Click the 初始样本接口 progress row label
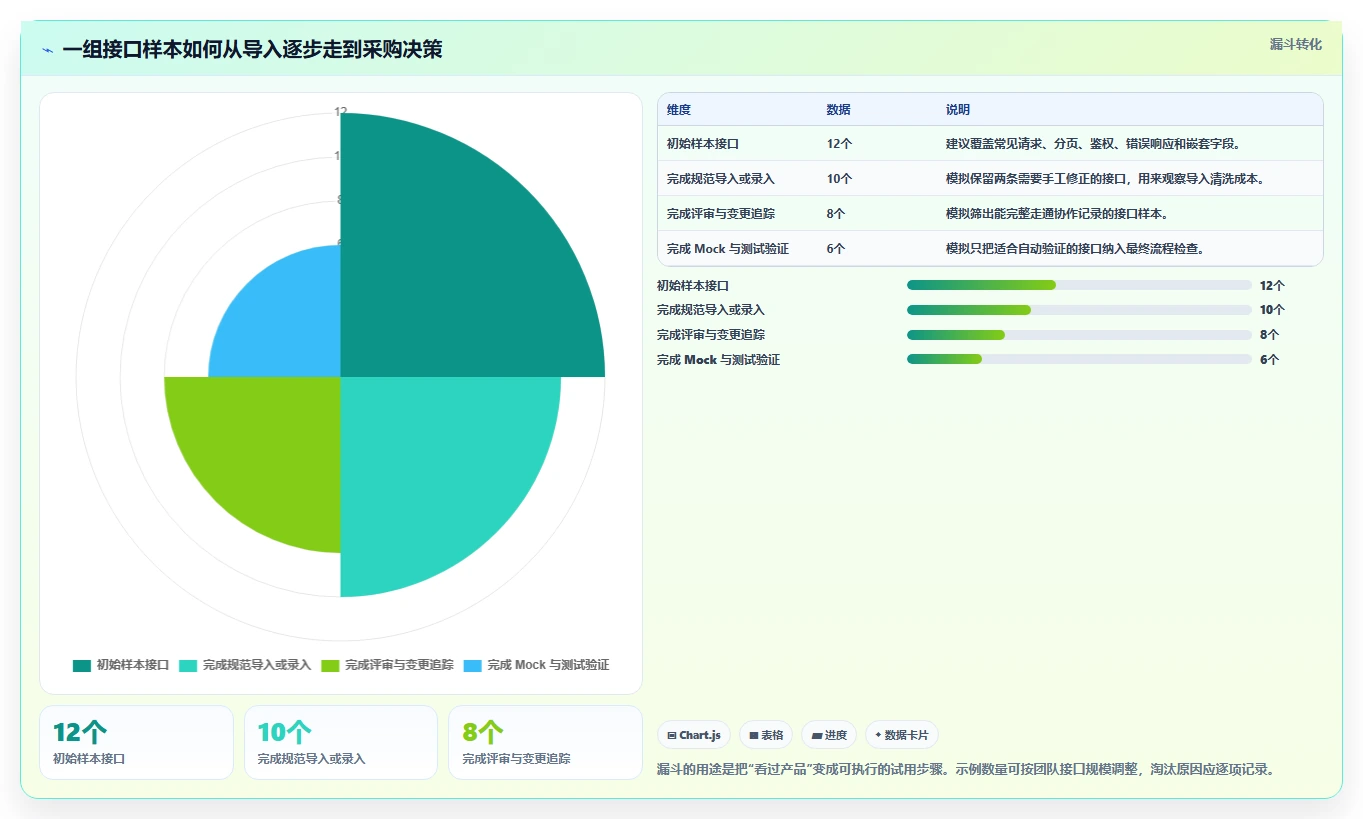The image size is (1363, 819). [693, 285]
